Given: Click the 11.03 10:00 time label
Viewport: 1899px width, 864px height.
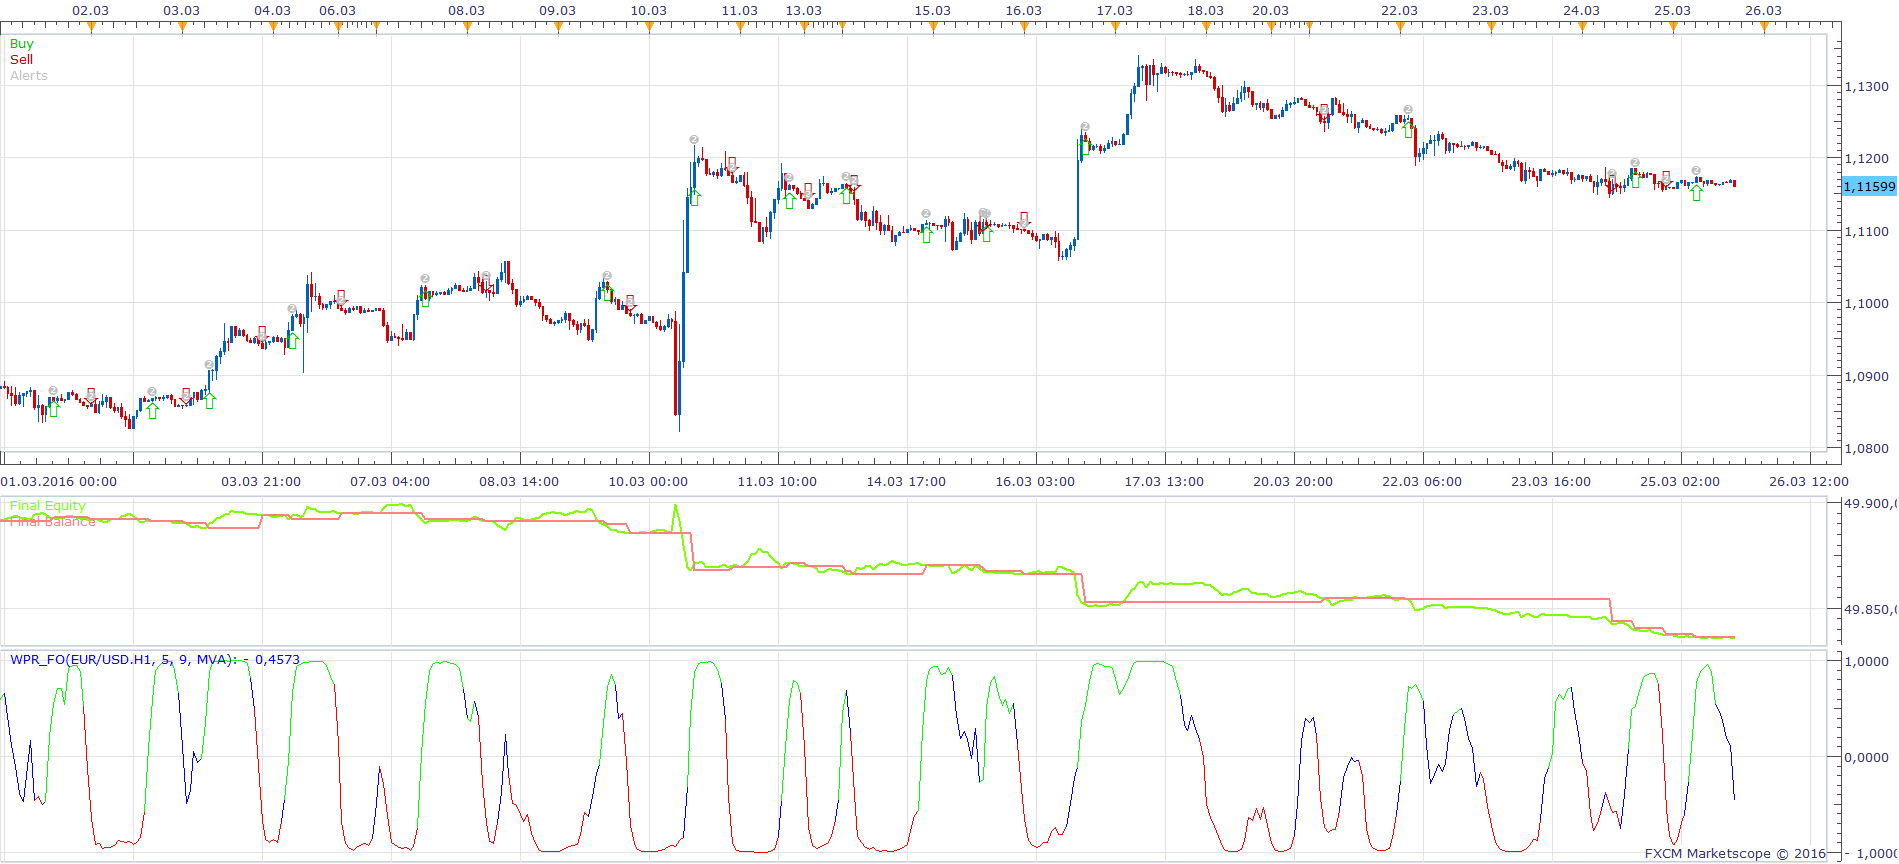Looking at the screenshot, I should (777, 482).
